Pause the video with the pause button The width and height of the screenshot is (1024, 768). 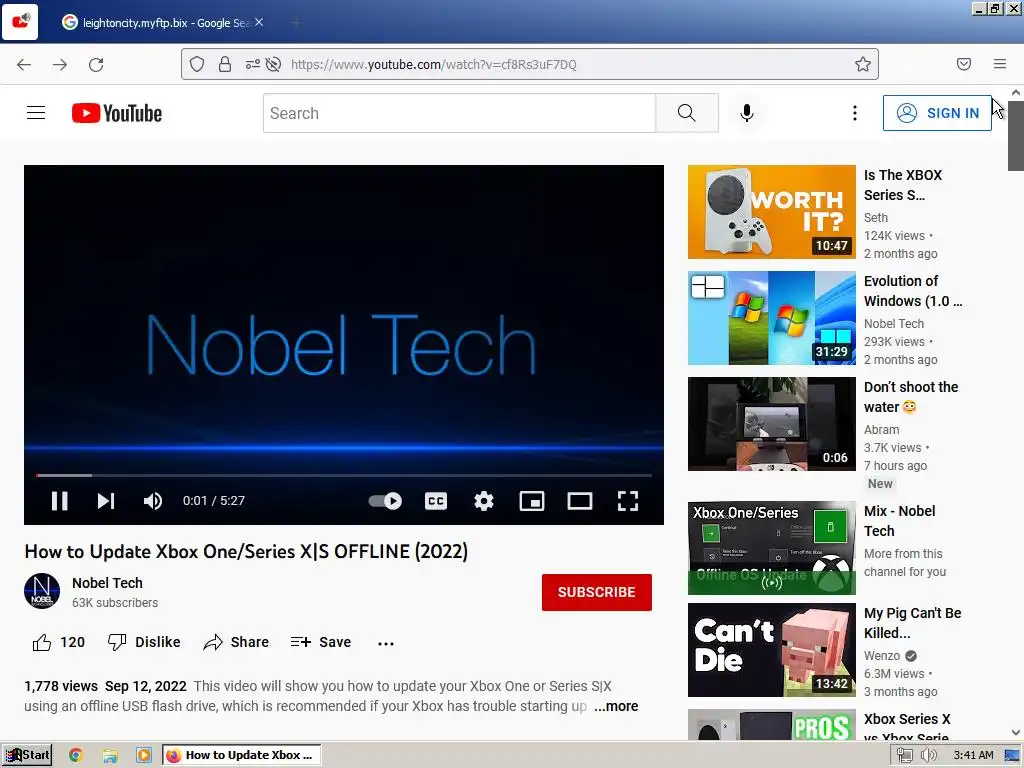59,501
